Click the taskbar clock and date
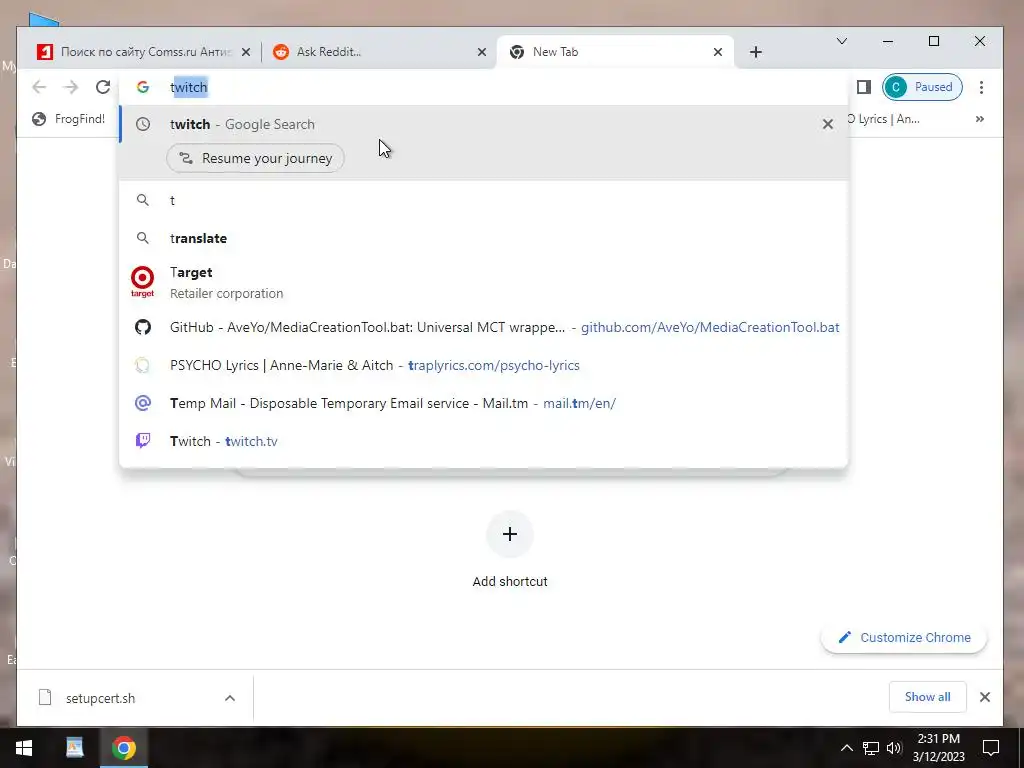The height and width of the screenshot is (768, 1024). coord(938,748)
